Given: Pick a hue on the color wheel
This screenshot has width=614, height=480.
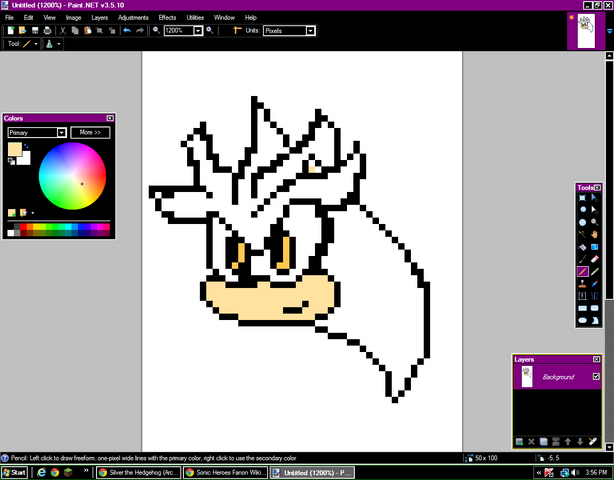Looking at the screenshot, I should pyautogui.click(x=72, y=176).
